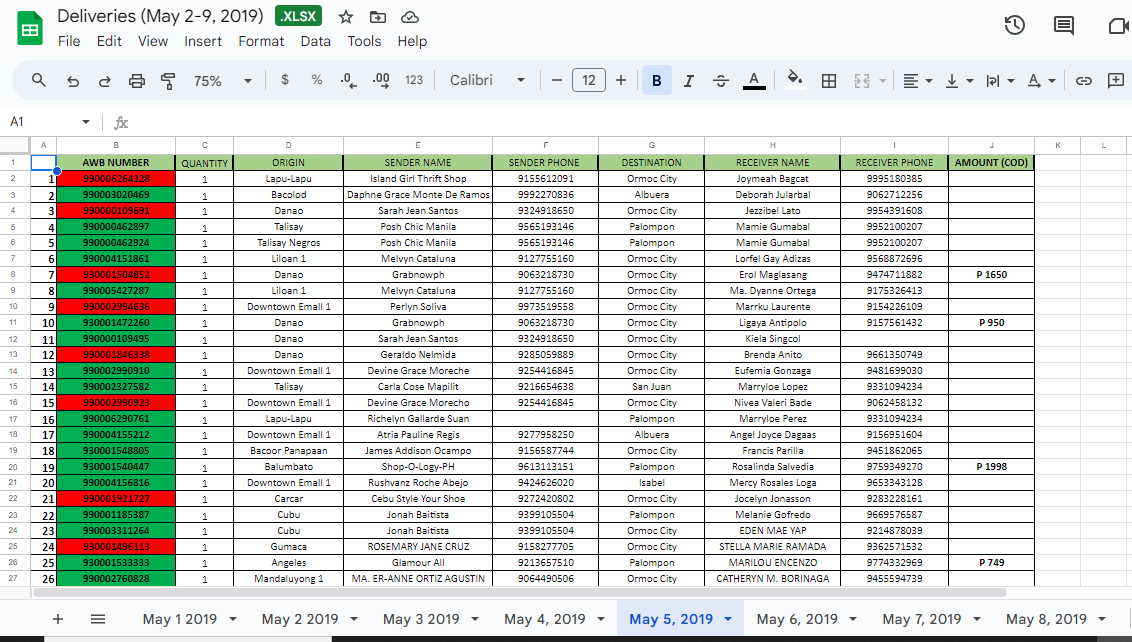Add a new sheet with plus button
1132x642 pixels.
pos(58,619)
